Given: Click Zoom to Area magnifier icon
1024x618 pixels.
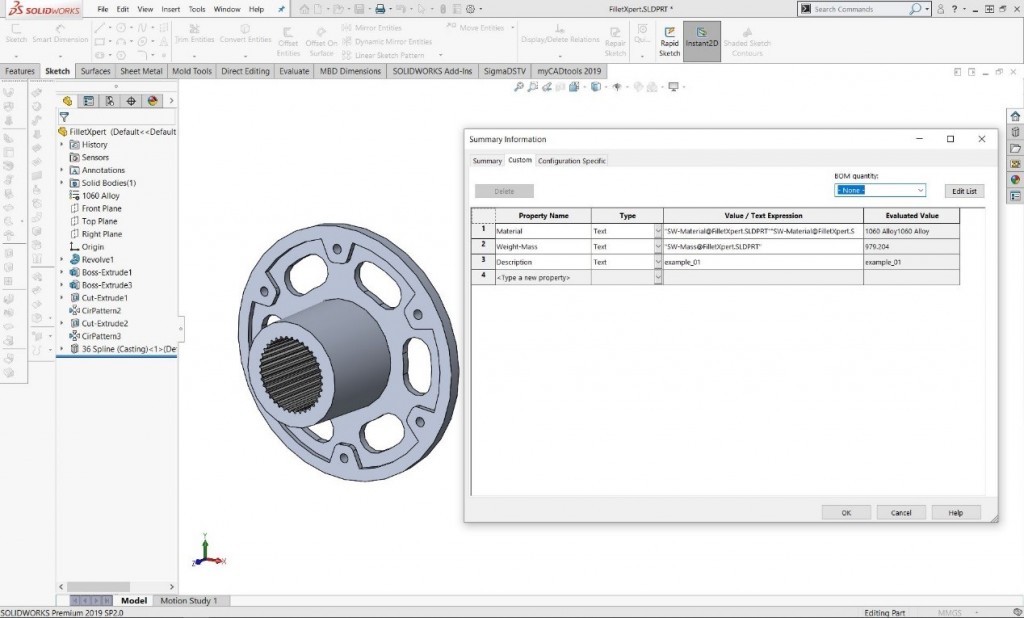Looking at the screenshot, I should (533, 86).
